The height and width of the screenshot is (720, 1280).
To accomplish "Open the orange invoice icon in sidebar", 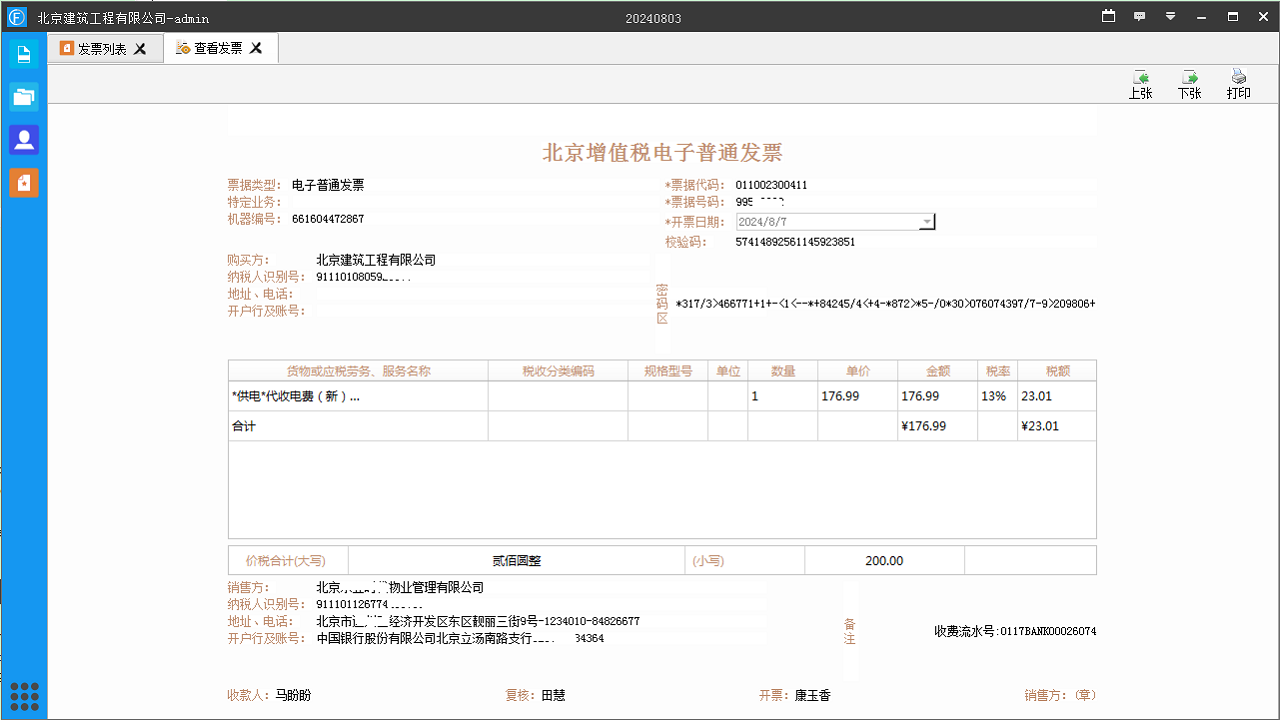I will (x=24, y=182).
